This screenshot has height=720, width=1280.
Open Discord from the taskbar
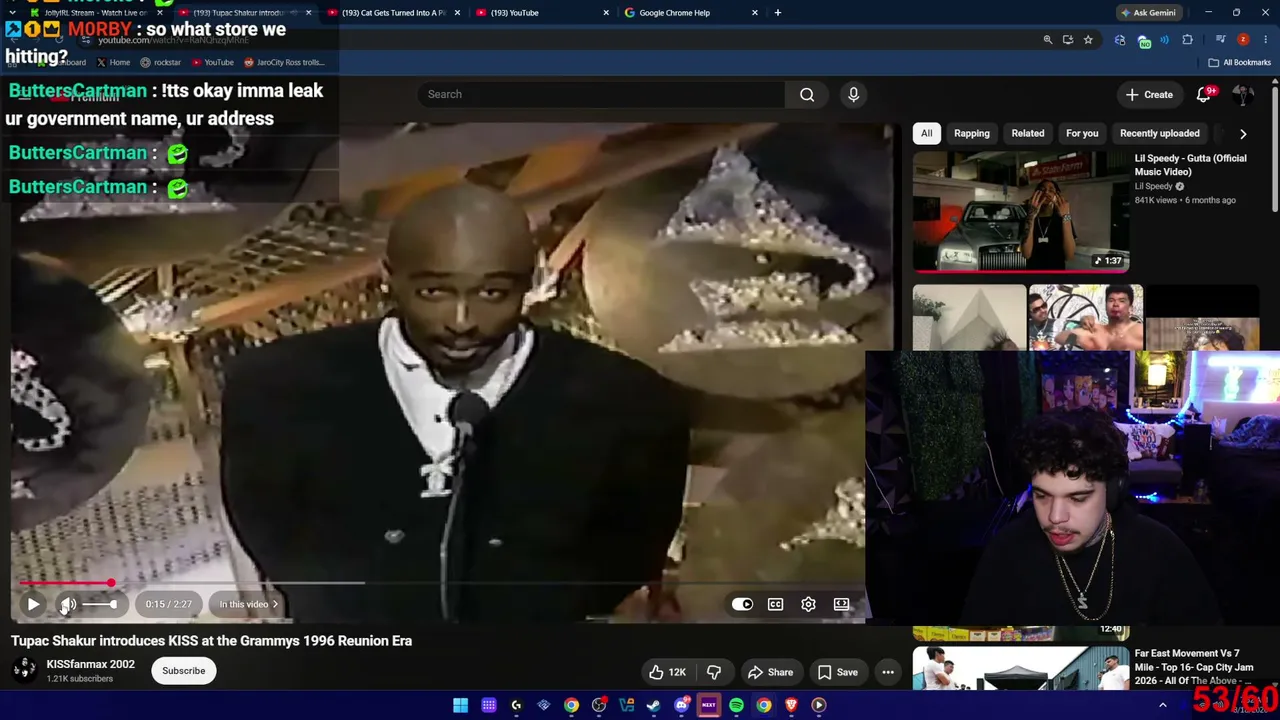coord(681,705)
